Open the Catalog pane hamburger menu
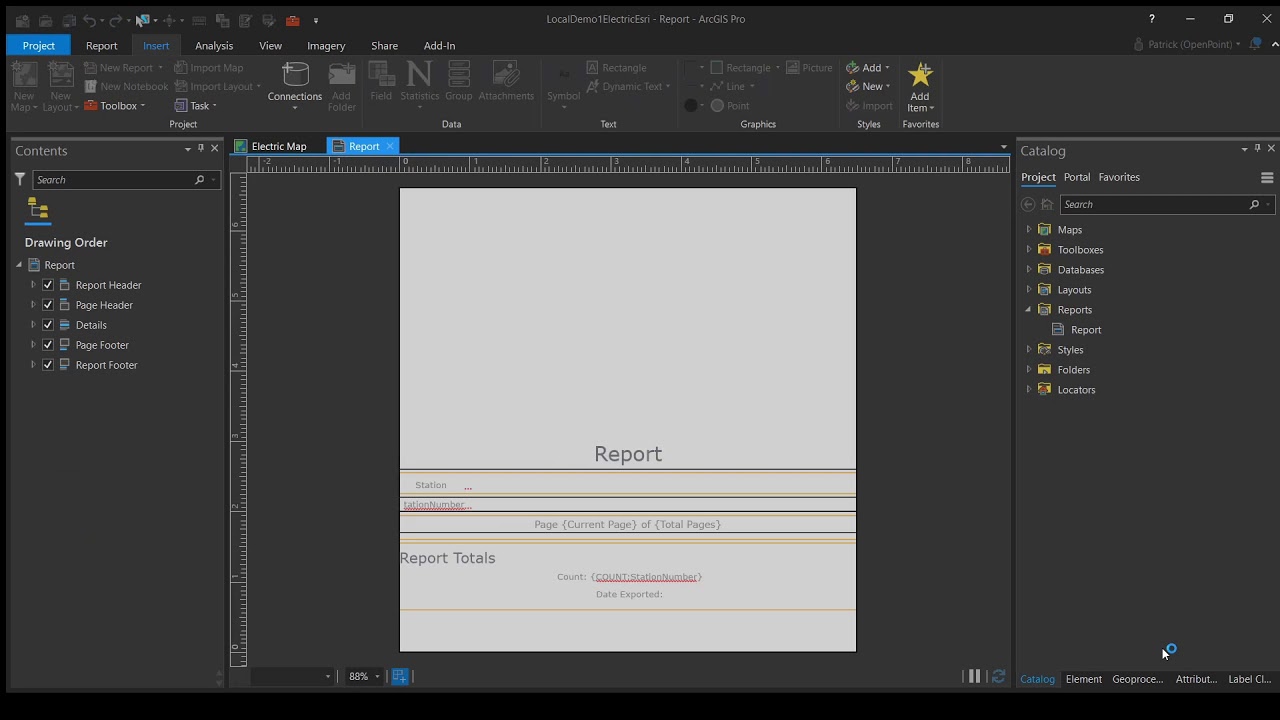Screen dimensions: 1280x720 point(1267,178)
